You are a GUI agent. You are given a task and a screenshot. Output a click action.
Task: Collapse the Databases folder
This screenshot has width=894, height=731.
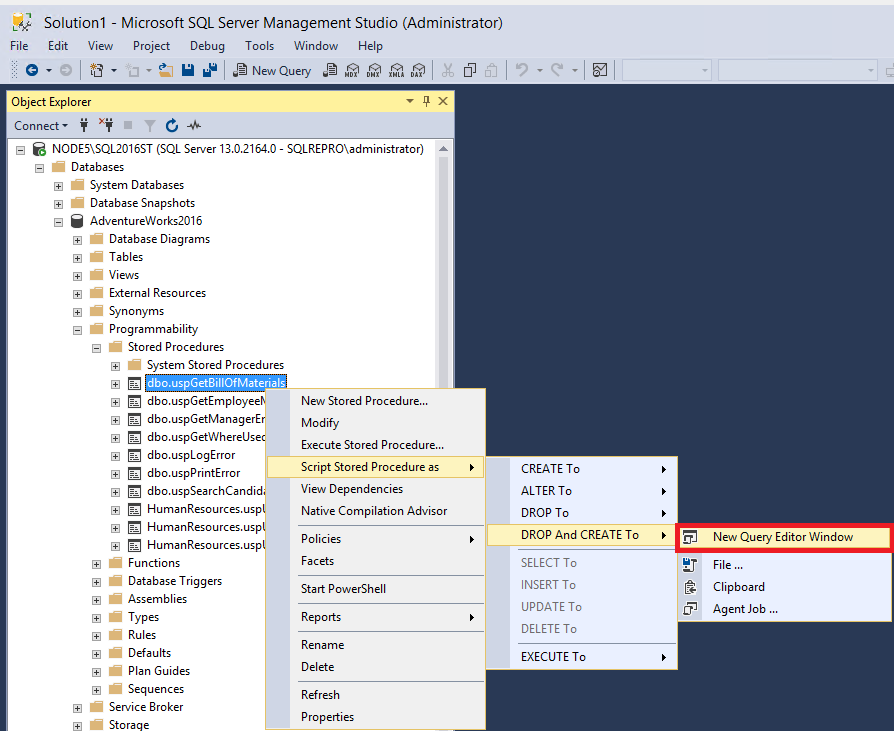point(39,168)
